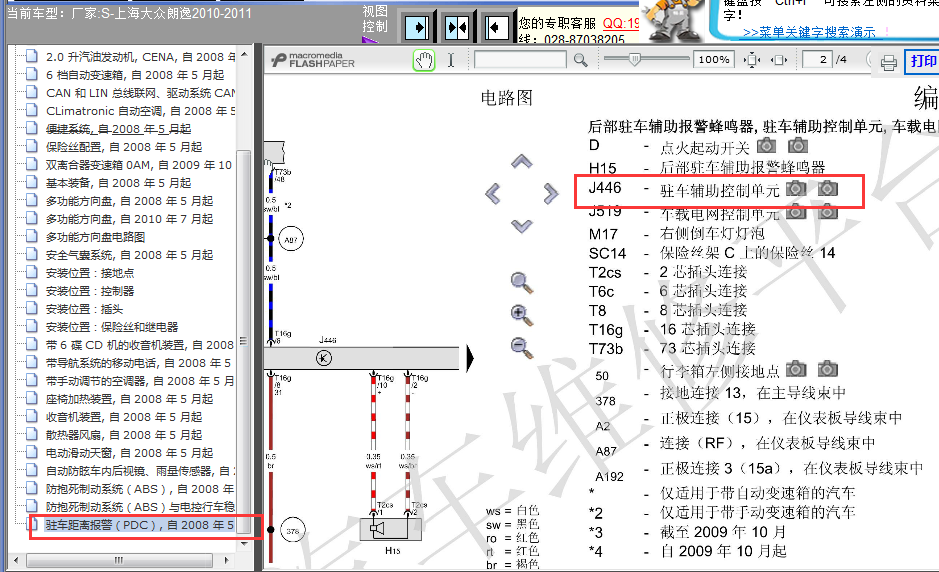Open 带 6 碟 CD 机的收音机装置 item
The image size is (939, 572).
coord(140,344)
